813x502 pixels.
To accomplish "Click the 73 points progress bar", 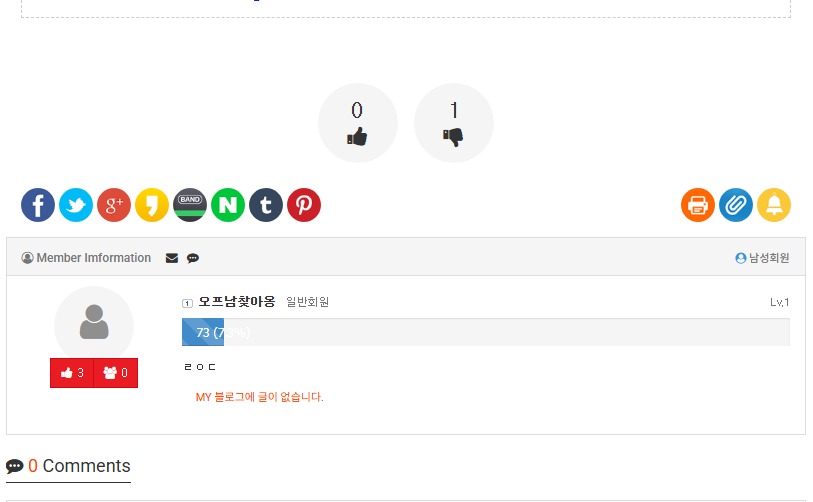I will pos(485,332).
